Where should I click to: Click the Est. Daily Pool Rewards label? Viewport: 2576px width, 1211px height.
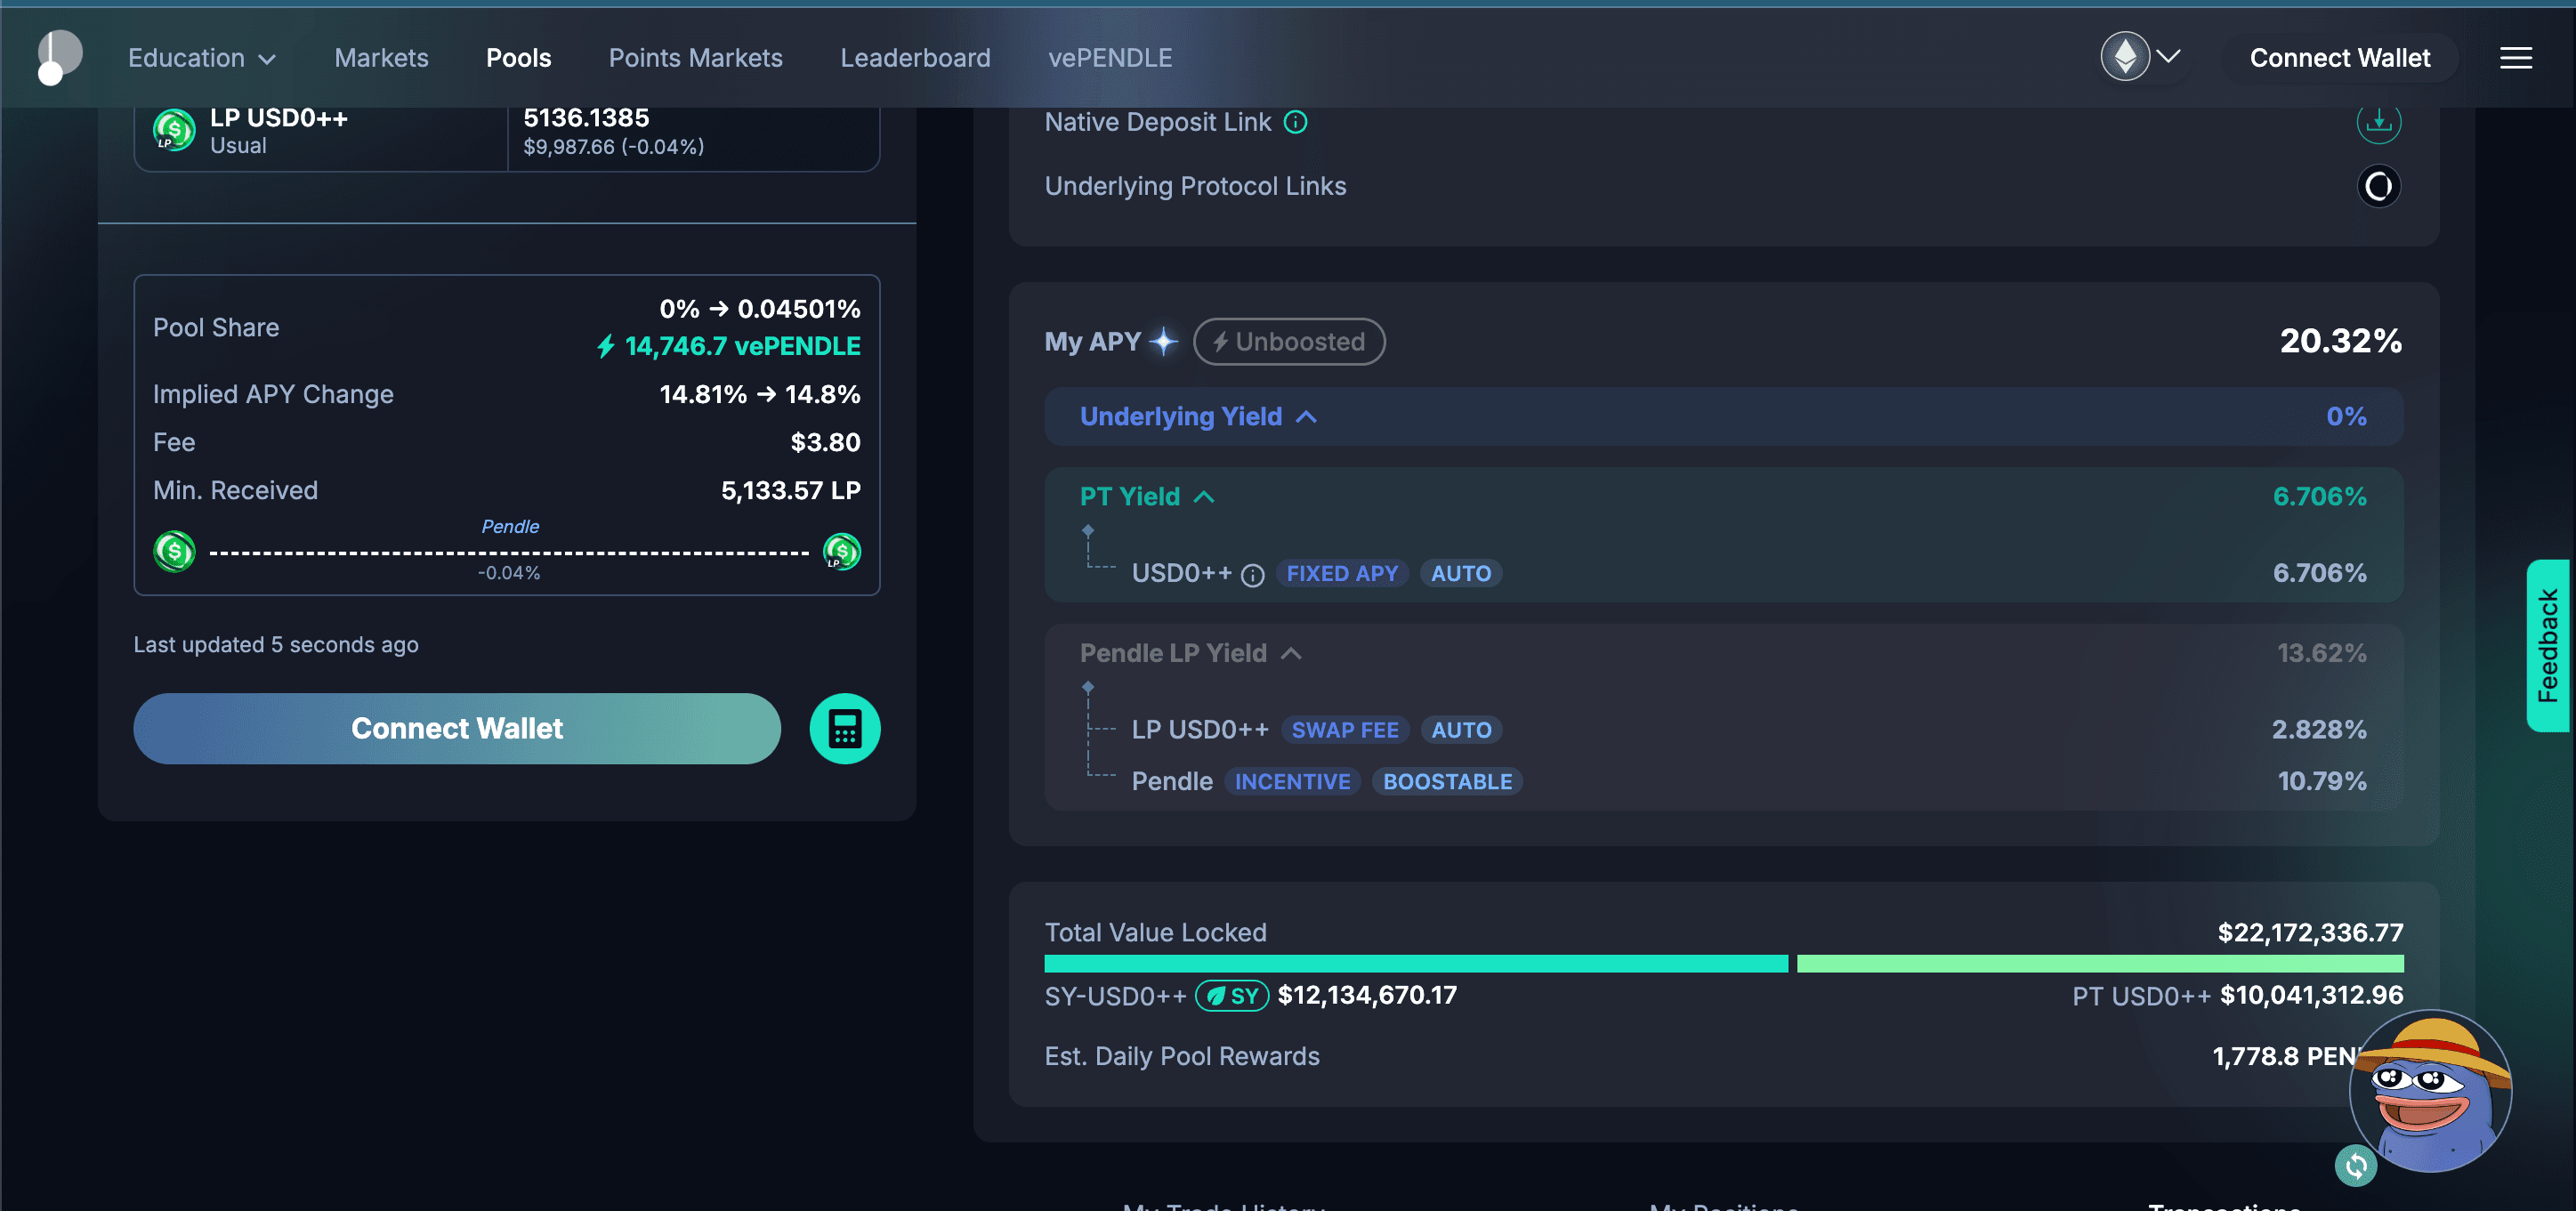point(1182,1056)
